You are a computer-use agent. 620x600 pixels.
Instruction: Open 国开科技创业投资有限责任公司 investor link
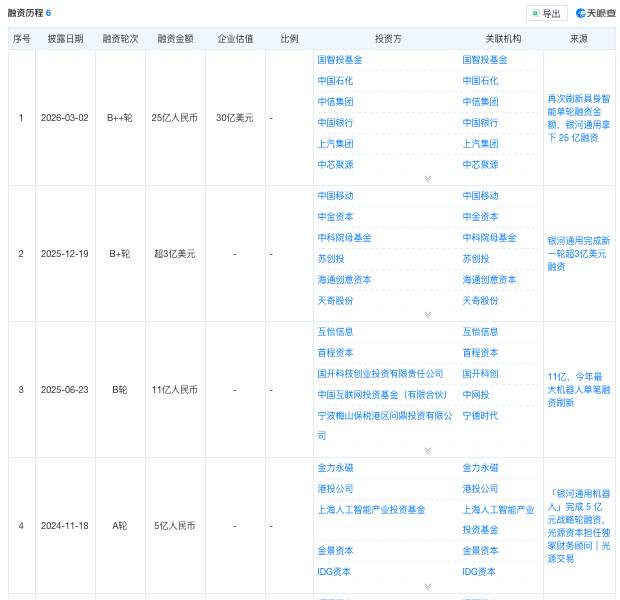click(x=380, y=374)
